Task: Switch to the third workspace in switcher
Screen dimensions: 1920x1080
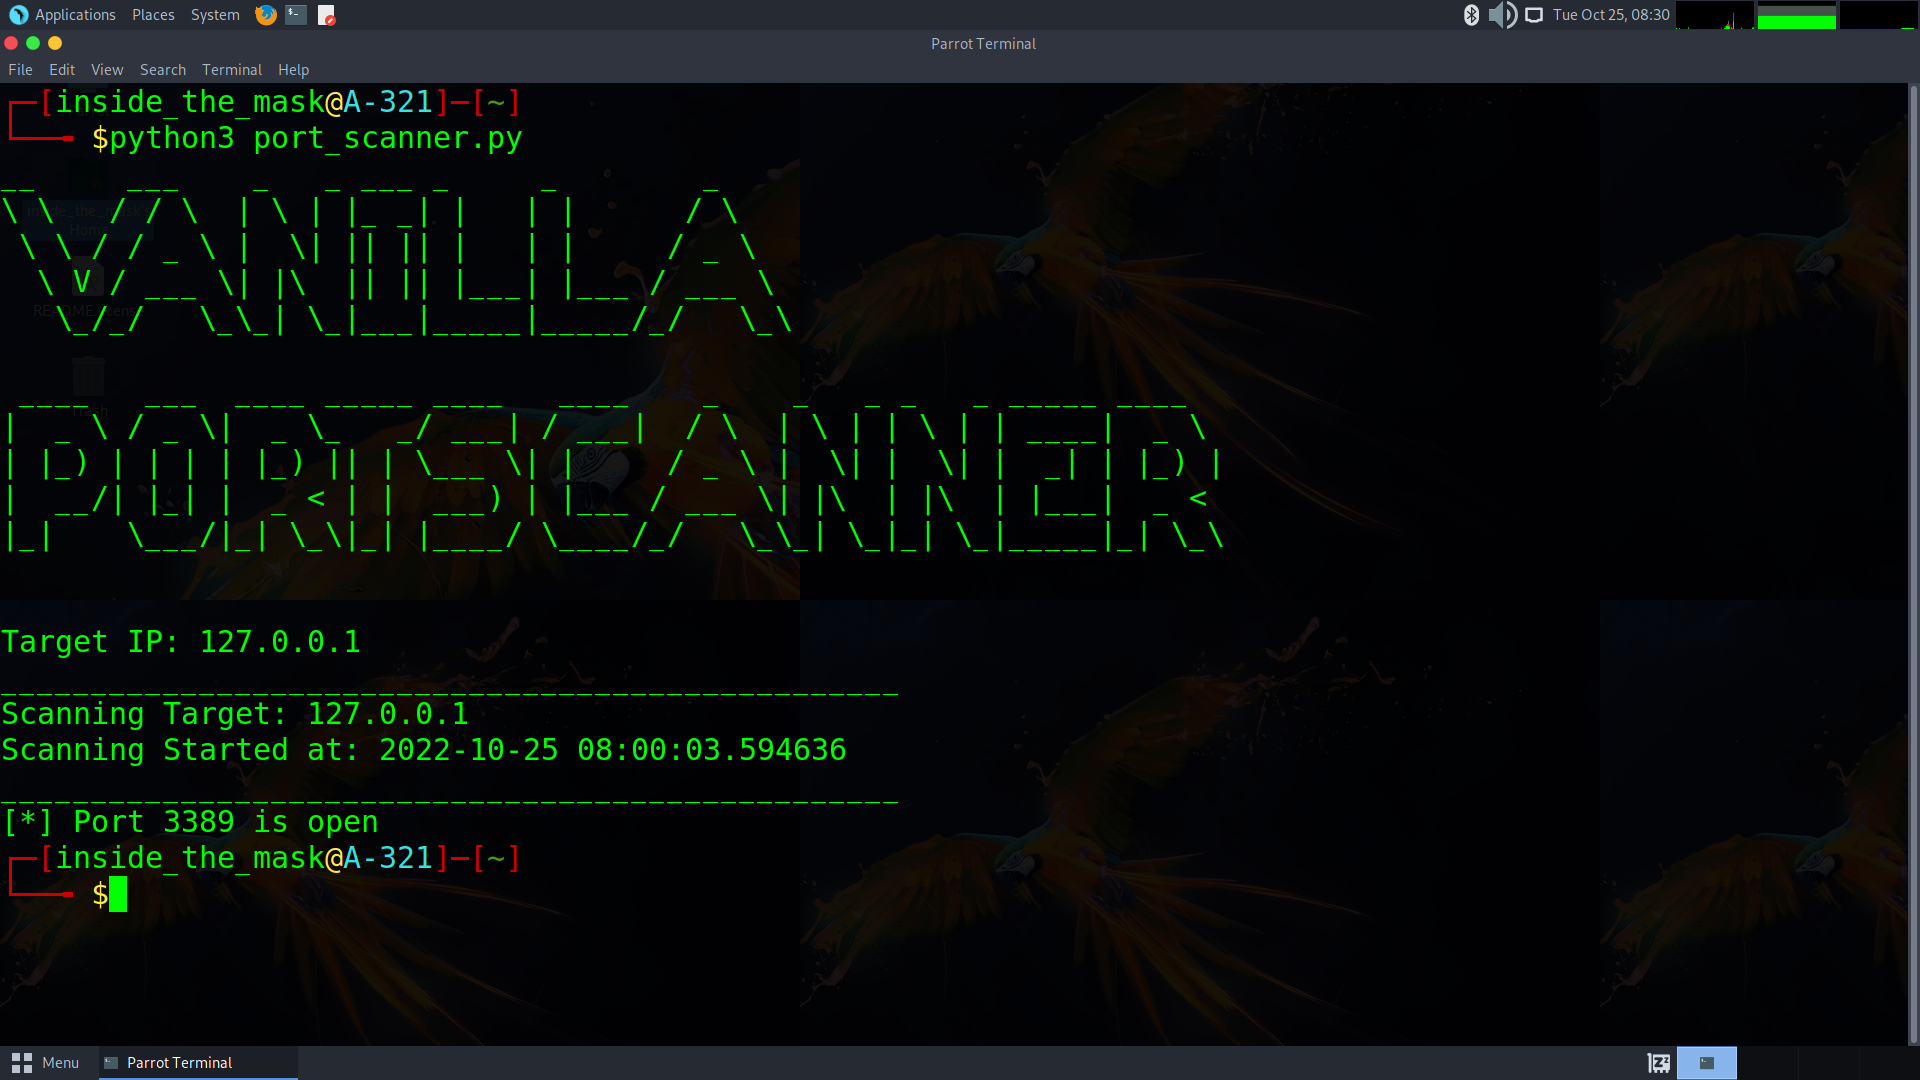Action: (x=1827, y=1063)
